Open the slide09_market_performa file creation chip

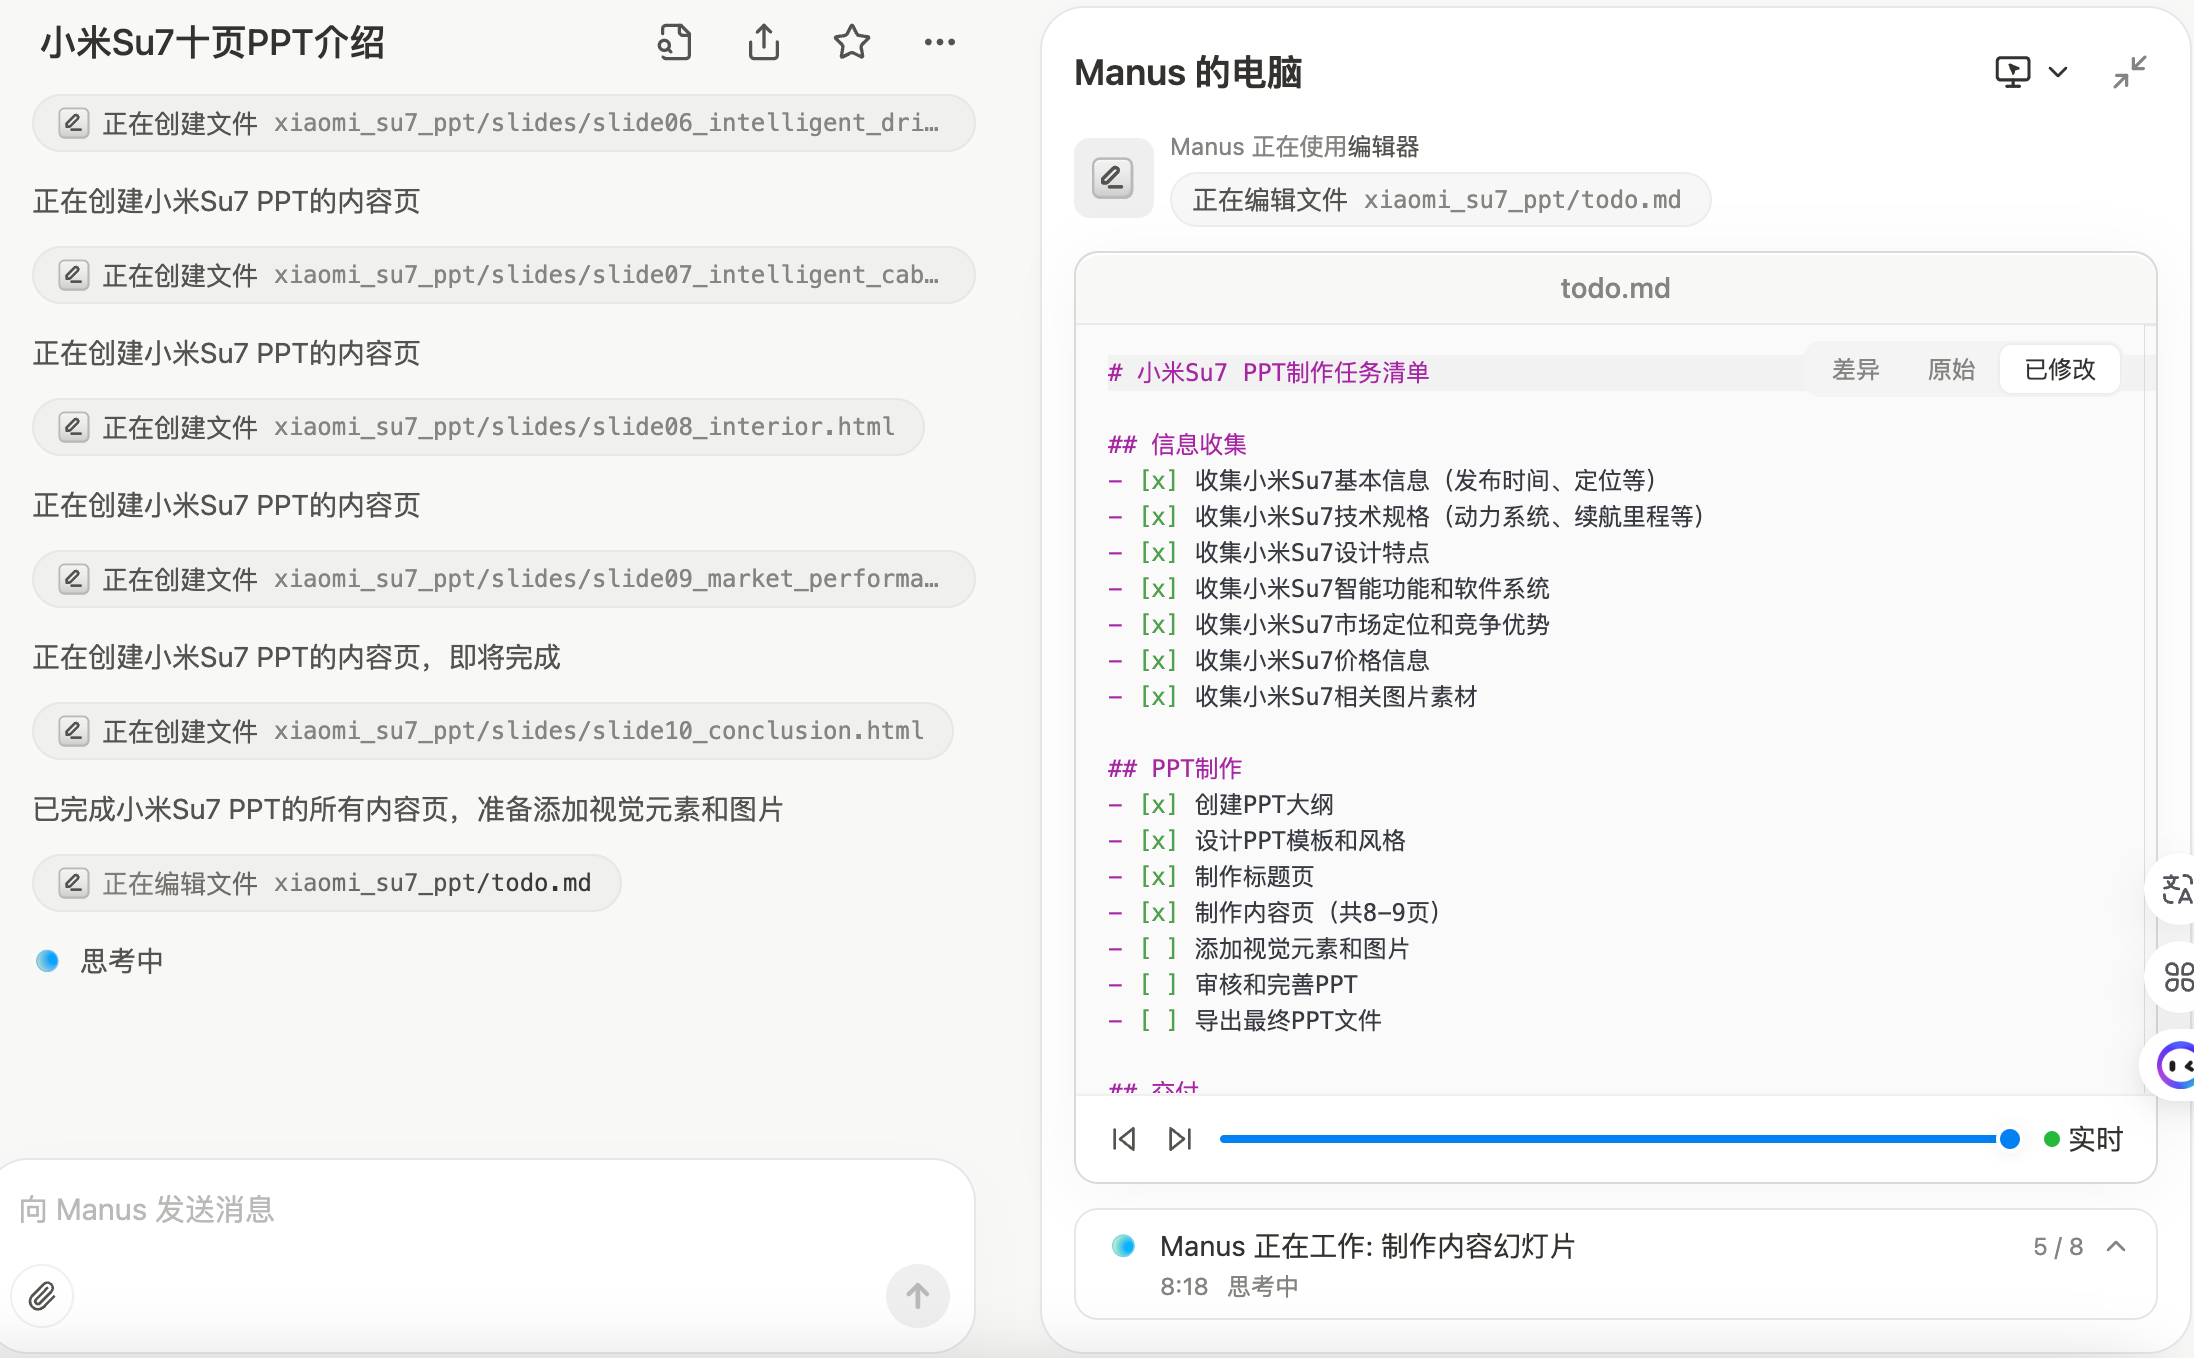(504, 579)
